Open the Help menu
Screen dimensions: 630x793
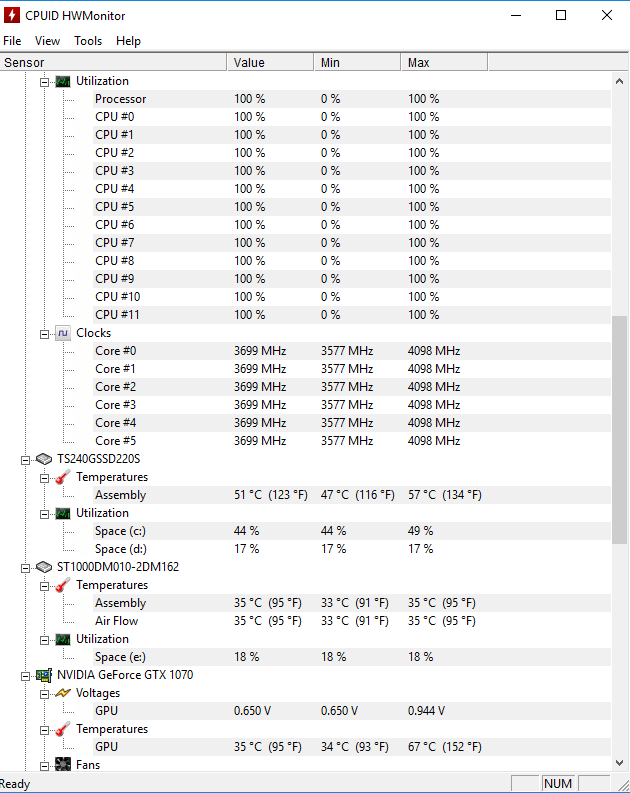click(x=128, y=41)
